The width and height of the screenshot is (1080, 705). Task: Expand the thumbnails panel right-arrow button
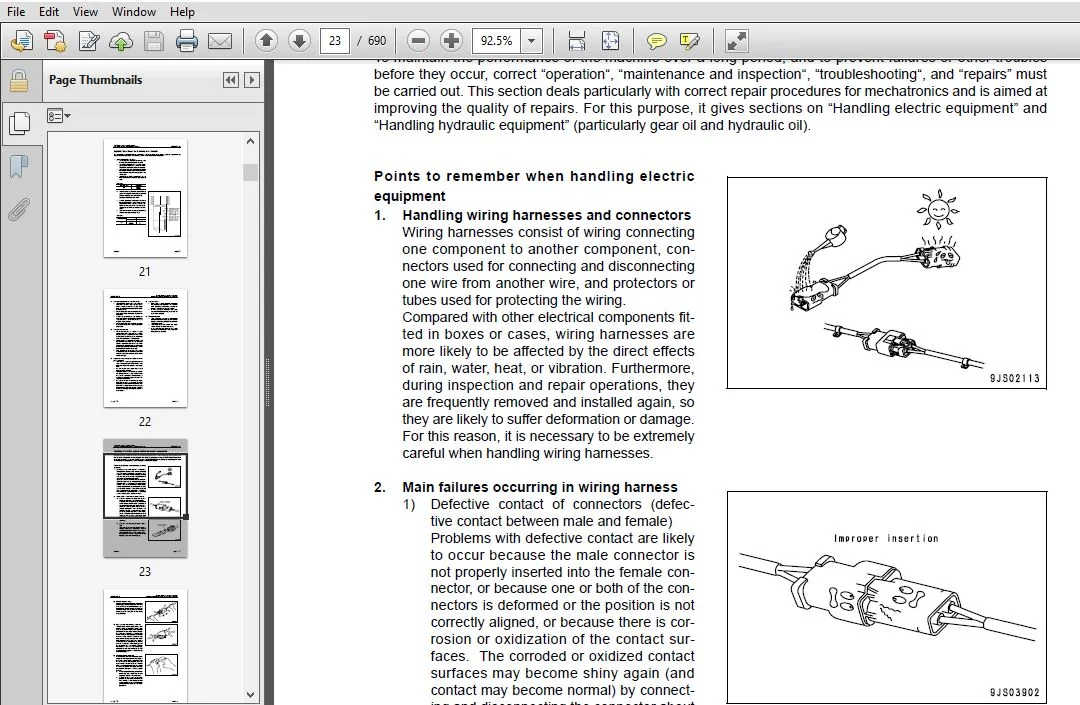tap(251, 80)
